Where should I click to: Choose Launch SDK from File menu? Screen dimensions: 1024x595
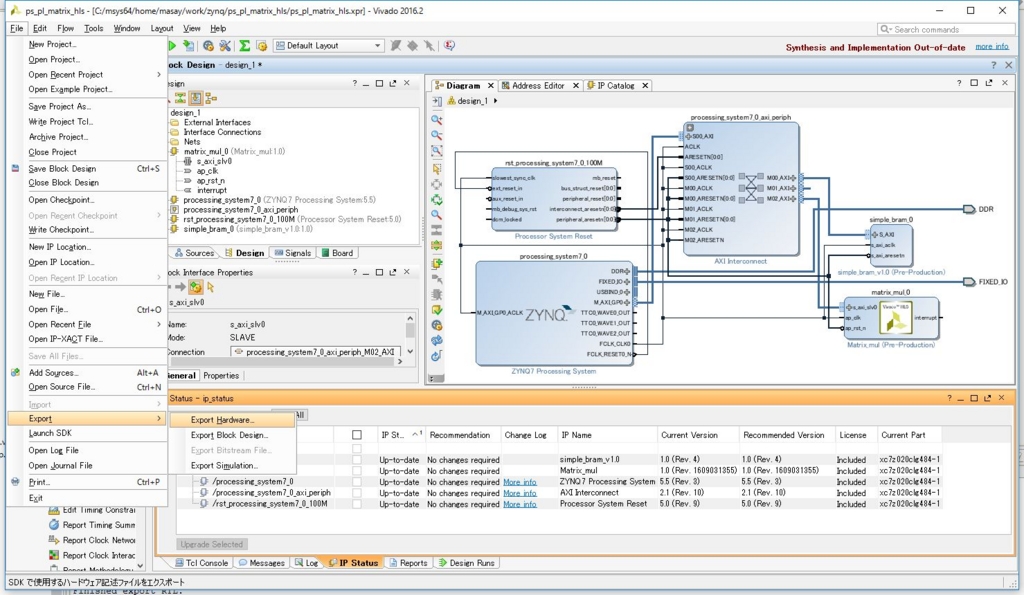click(50, 433)
